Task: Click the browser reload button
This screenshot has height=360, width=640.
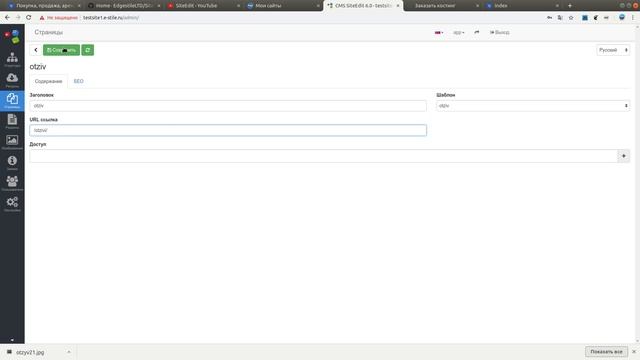Action: (x=29, y=18)
